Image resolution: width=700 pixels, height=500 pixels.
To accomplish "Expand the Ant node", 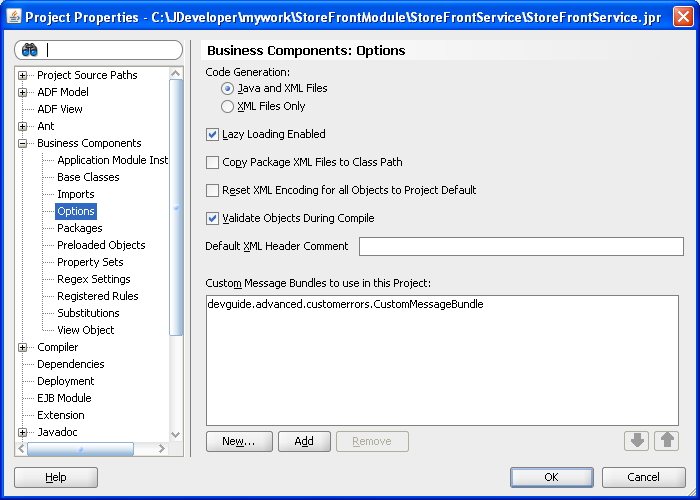I will click(x=22, y=126).
